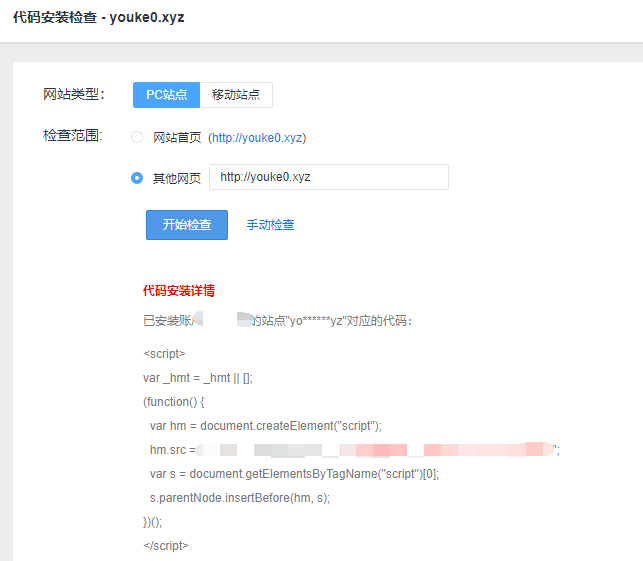Screen dimensions: 643x561
Task: Choose the 网站首页 radio option
Action: pyautogui.click(x=137, y=137)
